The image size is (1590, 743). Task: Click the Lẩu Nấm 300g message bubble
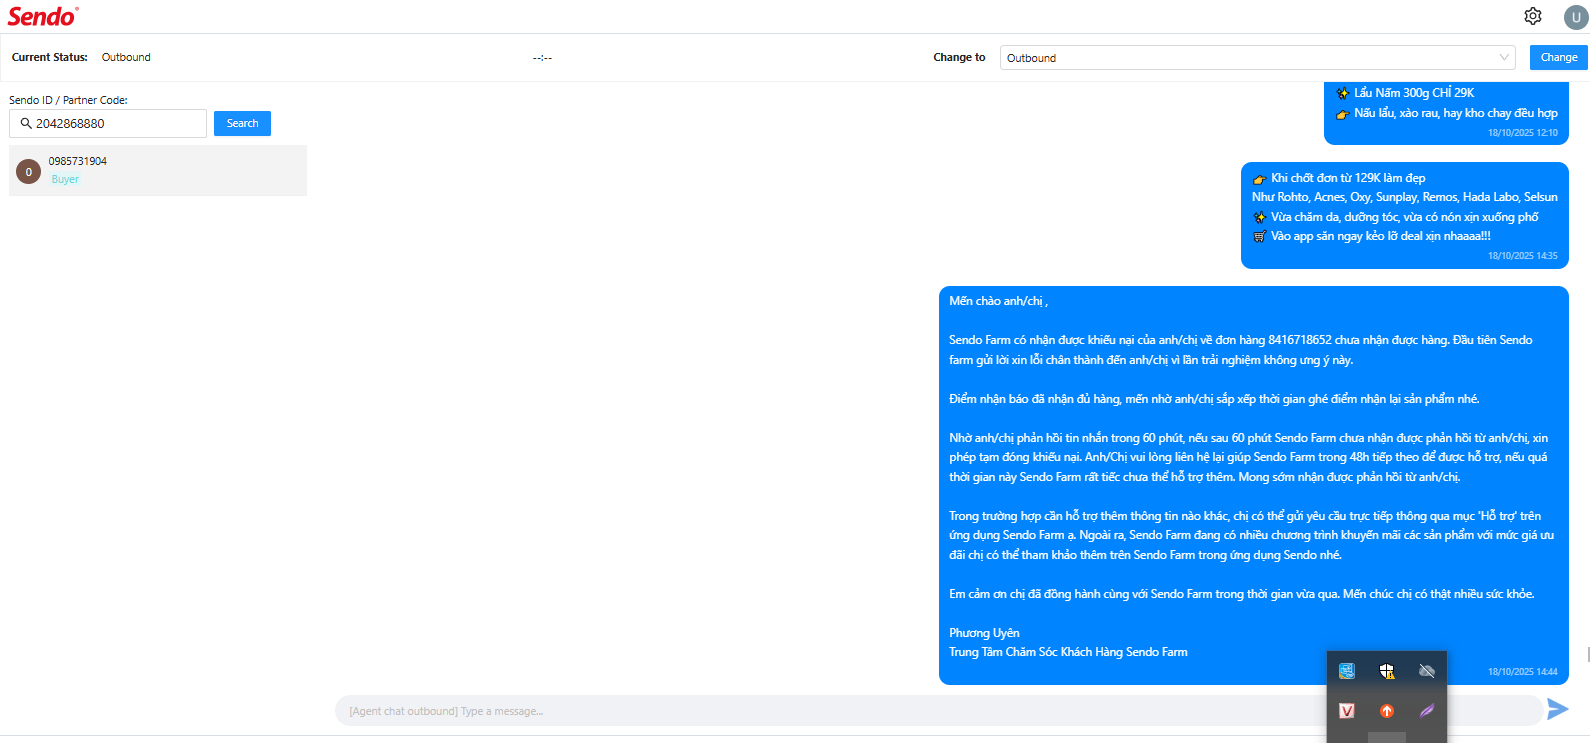(x=1446, y=113)
